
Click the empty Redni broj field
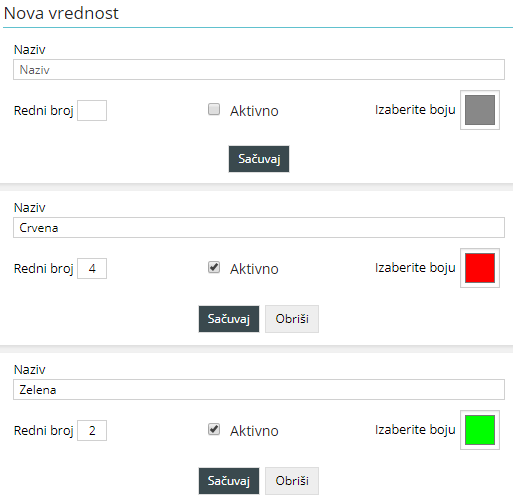click(x=92, y=110)
